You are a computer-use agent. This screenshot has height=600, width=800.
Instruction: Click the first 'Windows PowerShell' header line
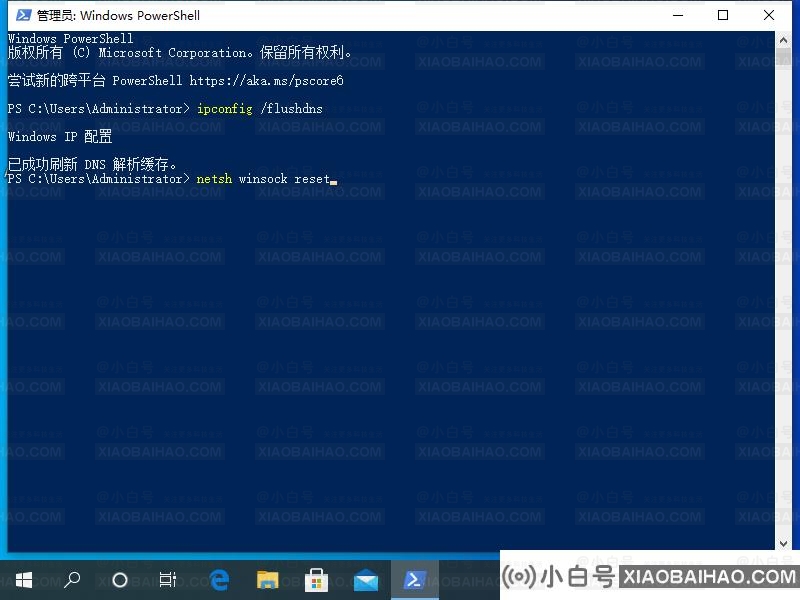(70, 38)
